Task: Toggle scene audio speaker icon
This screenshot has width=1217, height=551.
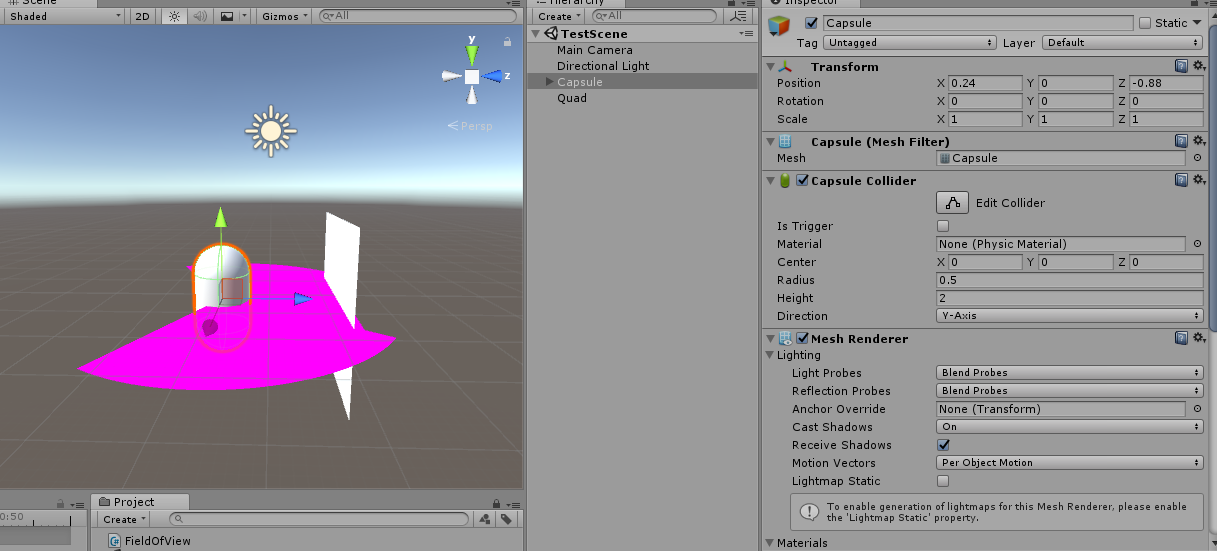Action: 199,16
